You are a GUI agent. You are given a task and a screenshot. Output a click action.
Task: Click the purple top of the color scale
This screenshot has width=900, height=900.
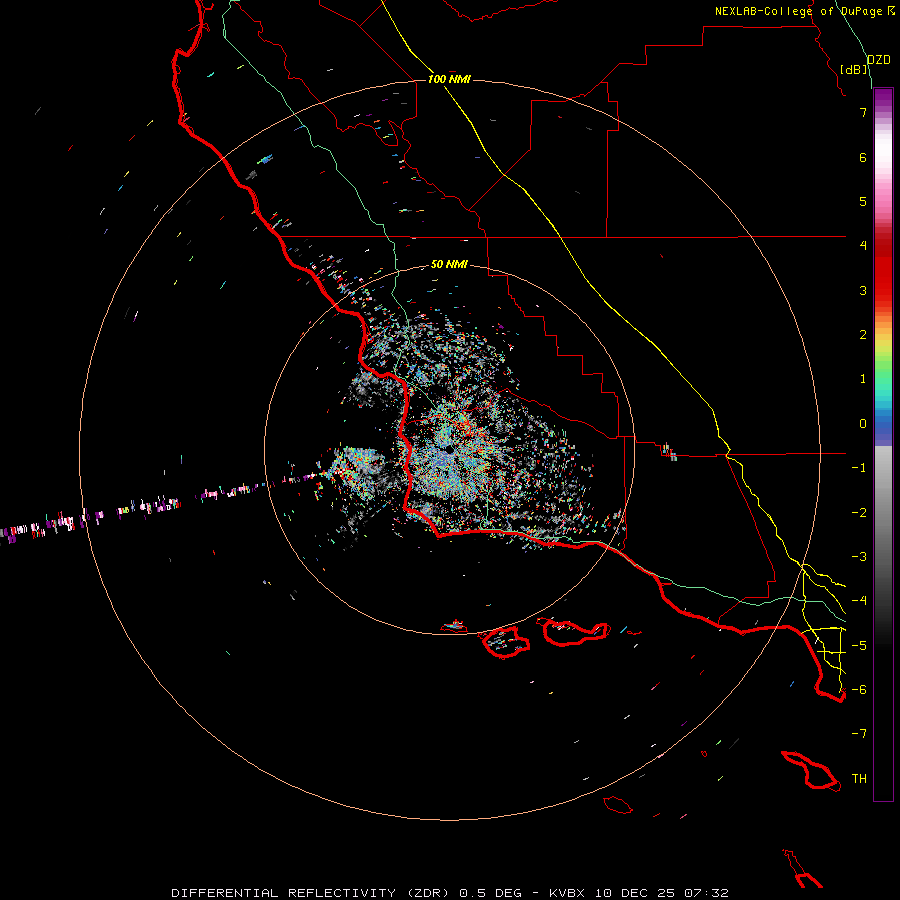[883, 98]
